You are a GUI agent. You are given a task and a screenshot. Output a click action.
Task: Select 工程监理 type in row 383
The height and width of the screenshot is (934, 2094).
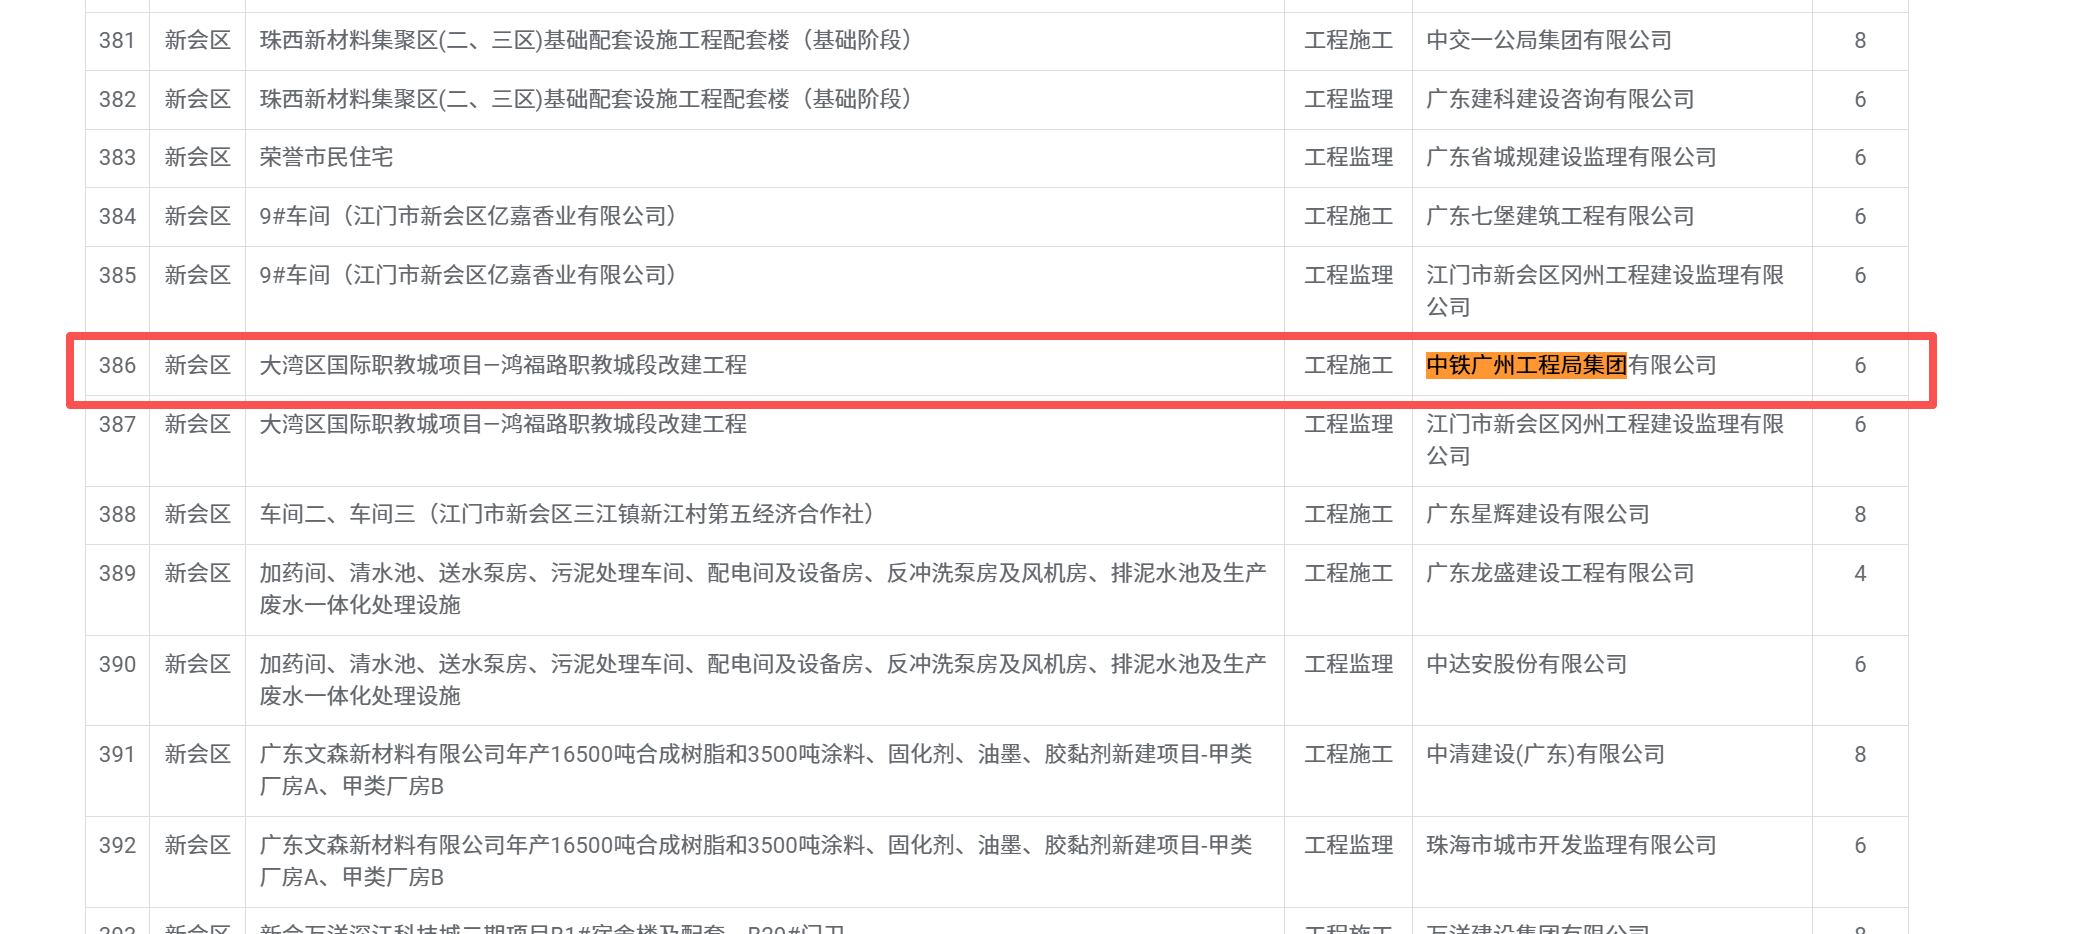click(x=1348, y=158)
